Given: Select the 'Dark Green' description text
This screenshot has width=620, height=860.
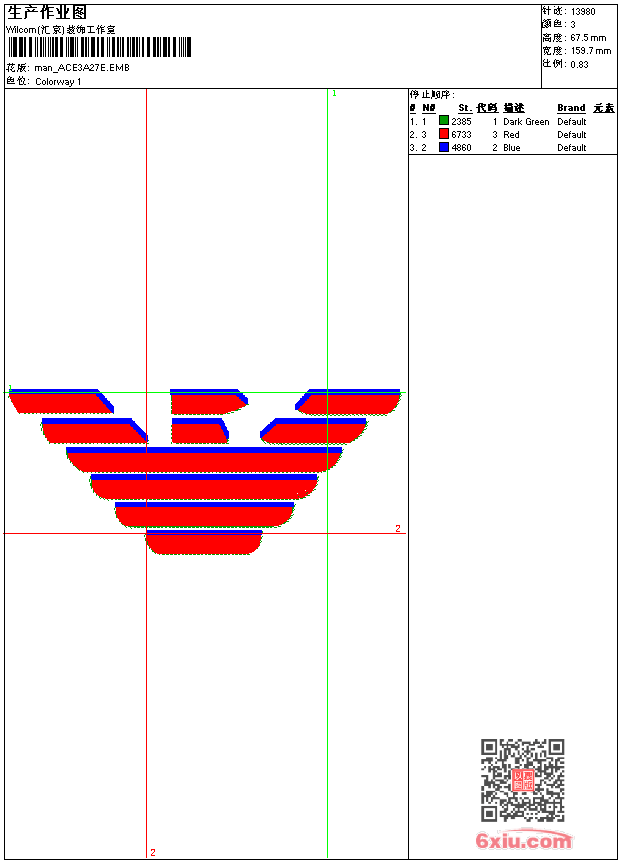Looking at the screenshot, I should tap(526, 122).
